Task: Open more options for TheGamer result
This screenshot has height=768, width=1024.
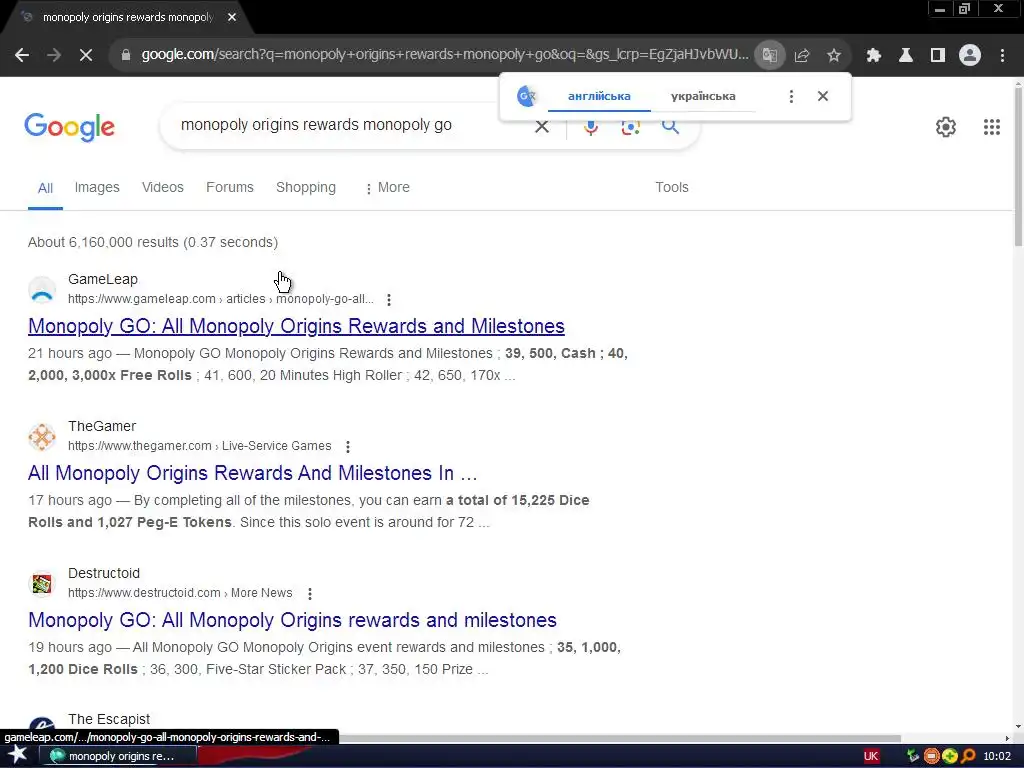Action: pos(347,447)
